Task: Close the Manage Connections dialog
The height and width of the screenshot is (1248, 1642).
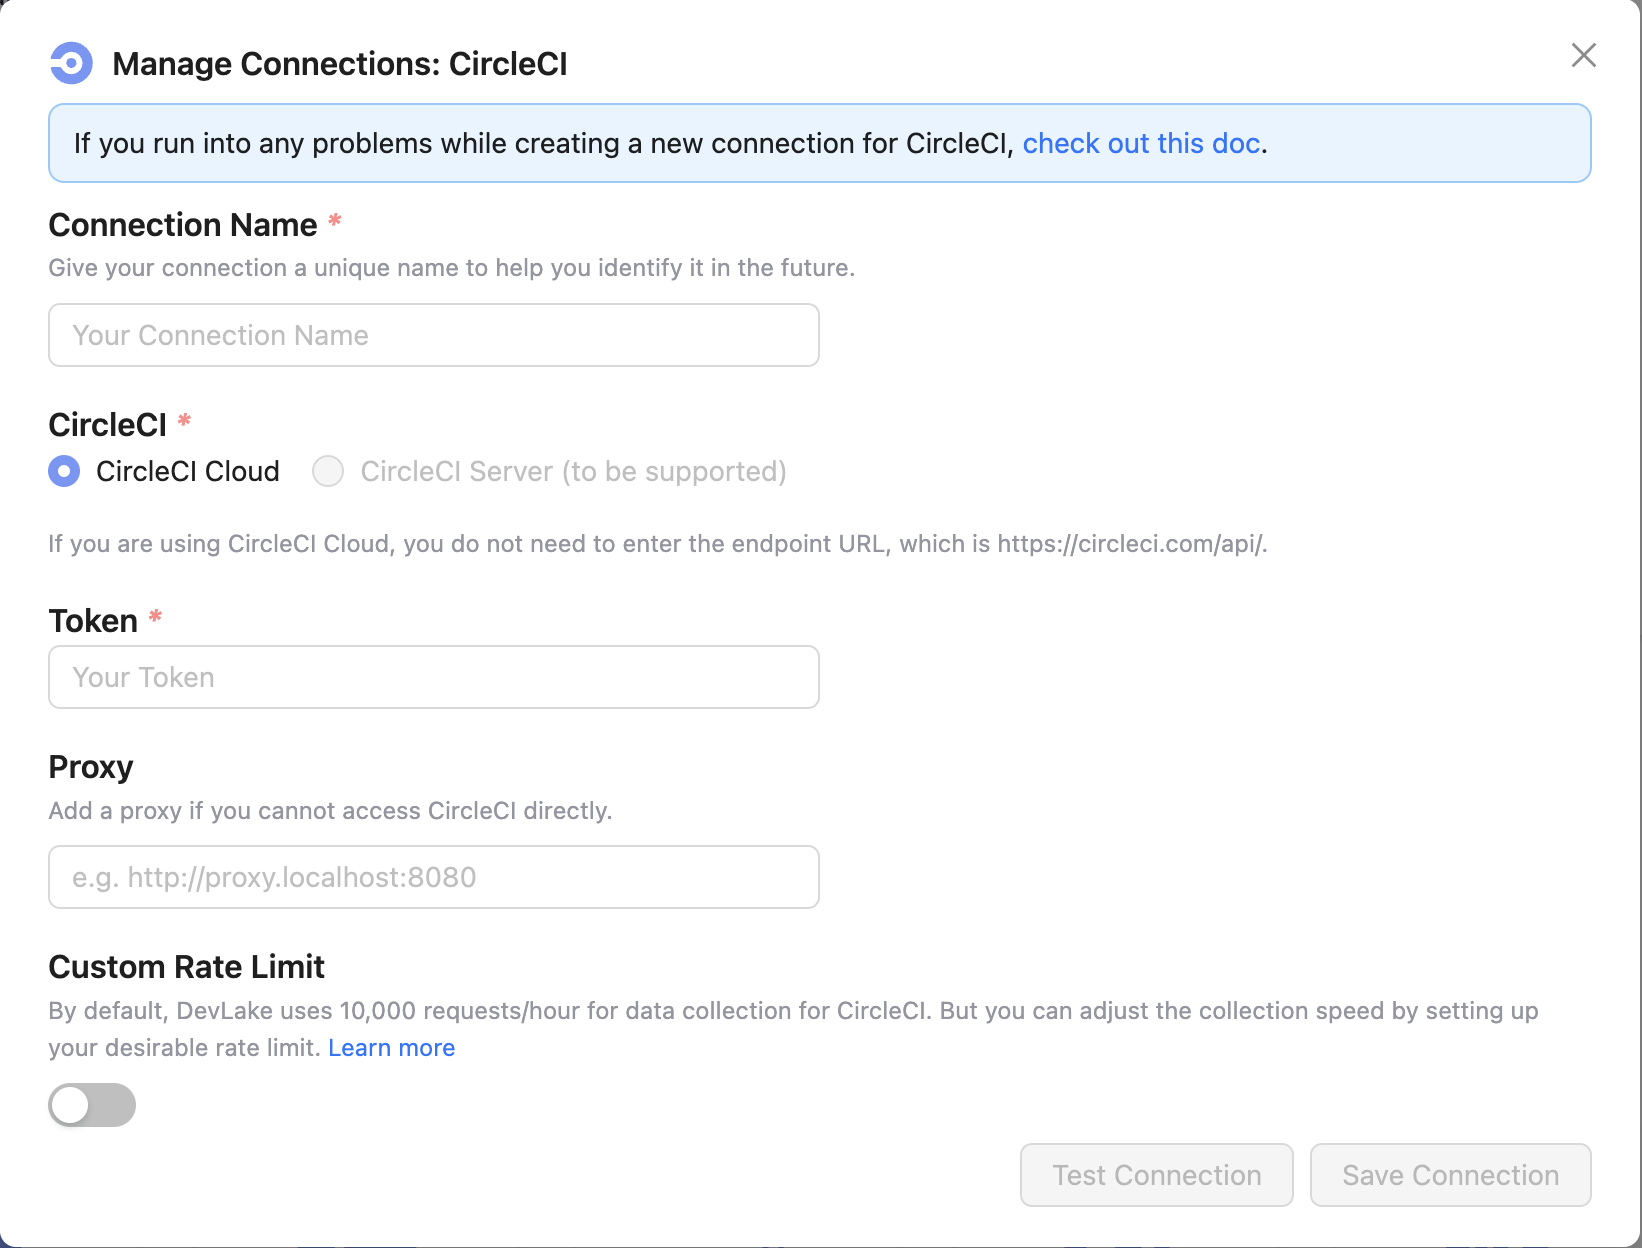Action: 1583,55
